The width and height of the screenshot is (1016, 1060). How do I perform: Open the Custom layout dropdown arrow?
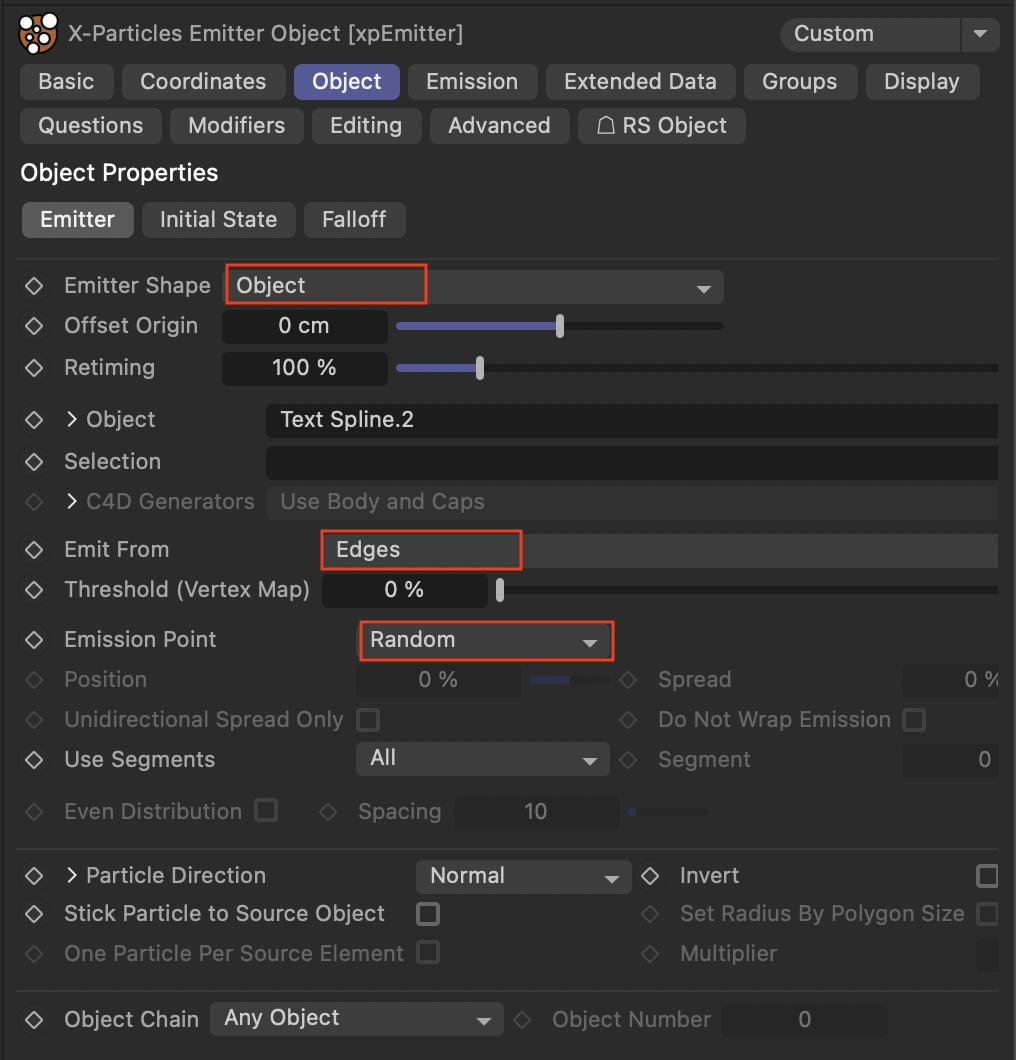(980, 34)
